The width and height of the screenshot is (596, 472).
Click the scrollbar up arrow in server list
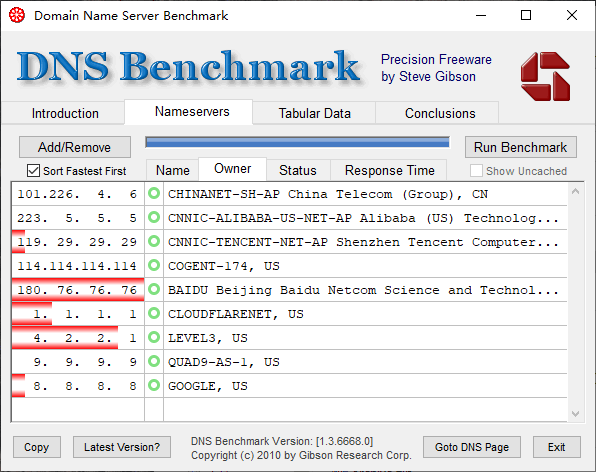(x=575, y=192)
